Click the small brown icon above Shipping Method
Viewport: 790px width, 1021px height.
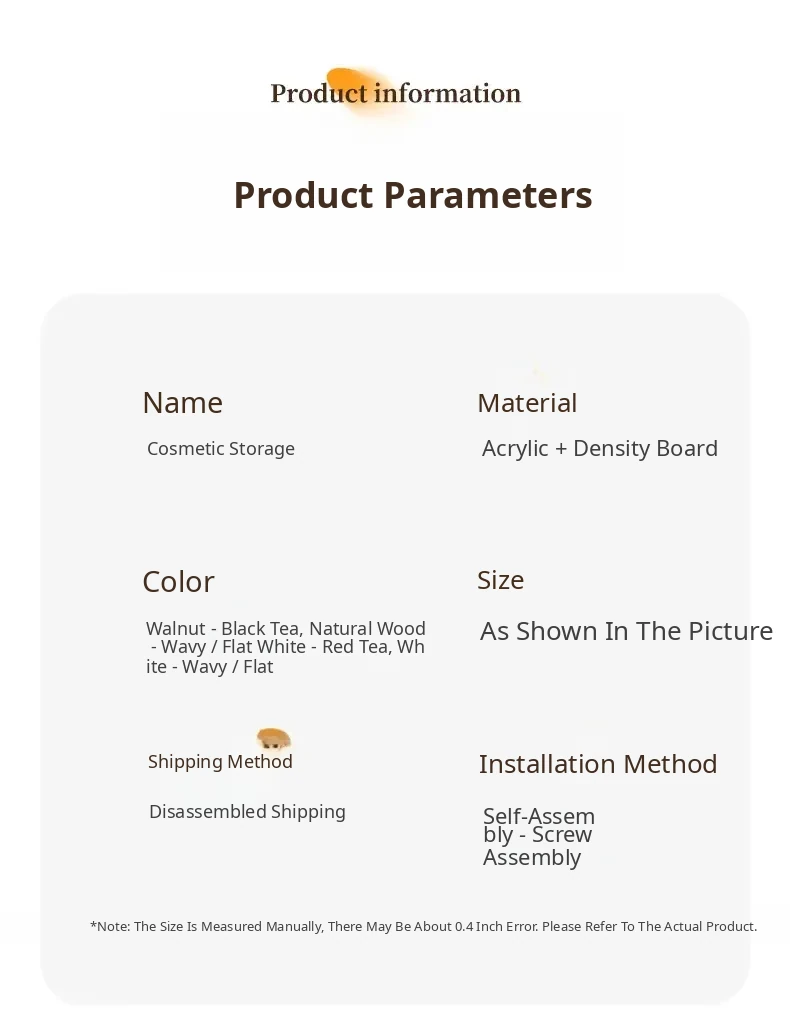click(x=273, y=739)
